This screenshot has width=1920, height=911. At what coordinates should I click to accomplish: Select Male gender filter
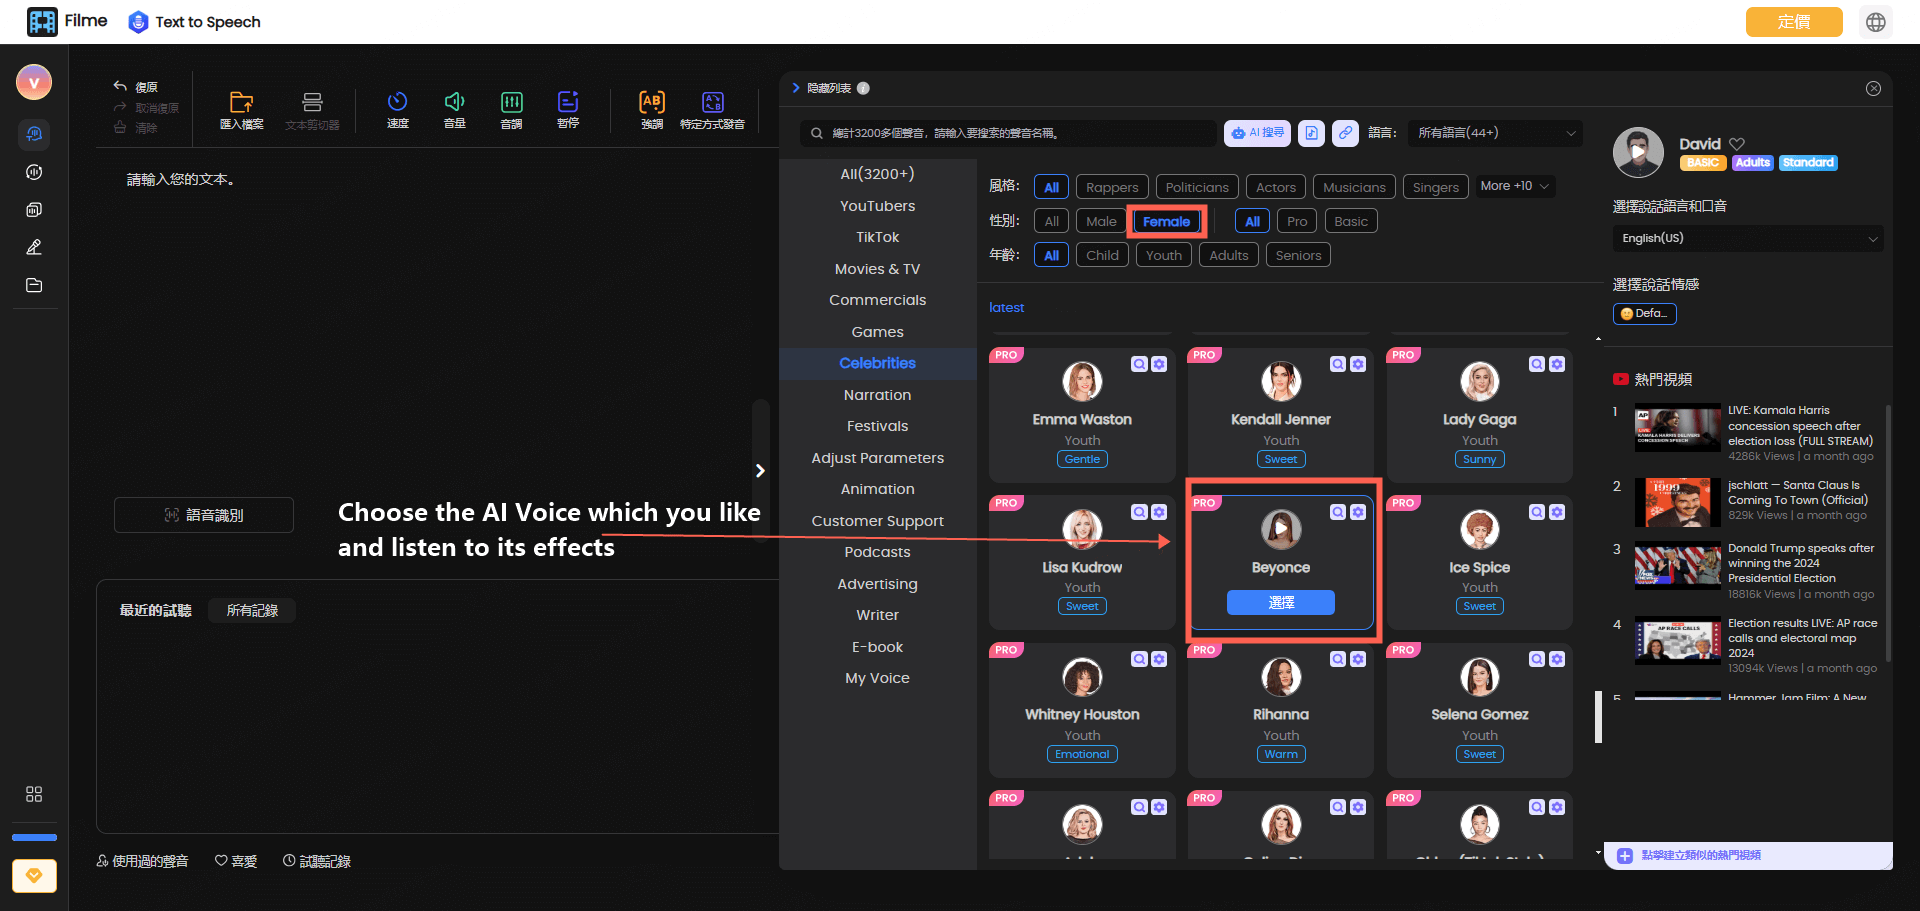[x=1101, y=221]
